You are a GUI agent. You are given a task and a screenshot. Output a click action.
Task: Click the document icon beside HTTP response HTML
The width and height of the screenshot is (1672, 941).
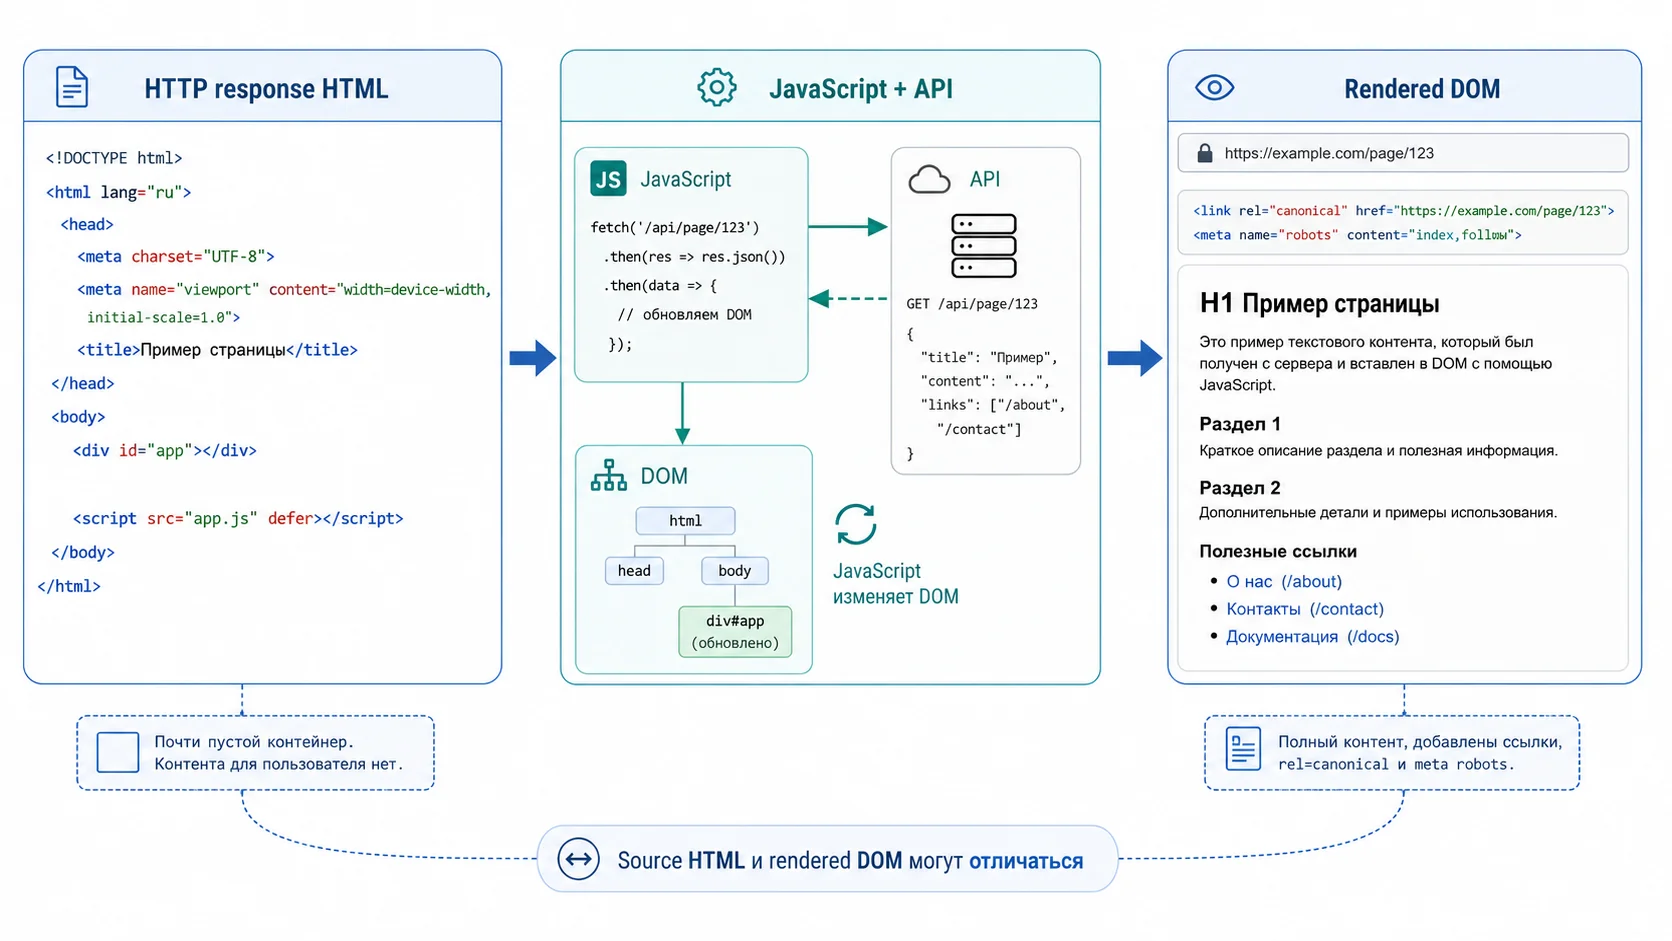click(72, 87)
